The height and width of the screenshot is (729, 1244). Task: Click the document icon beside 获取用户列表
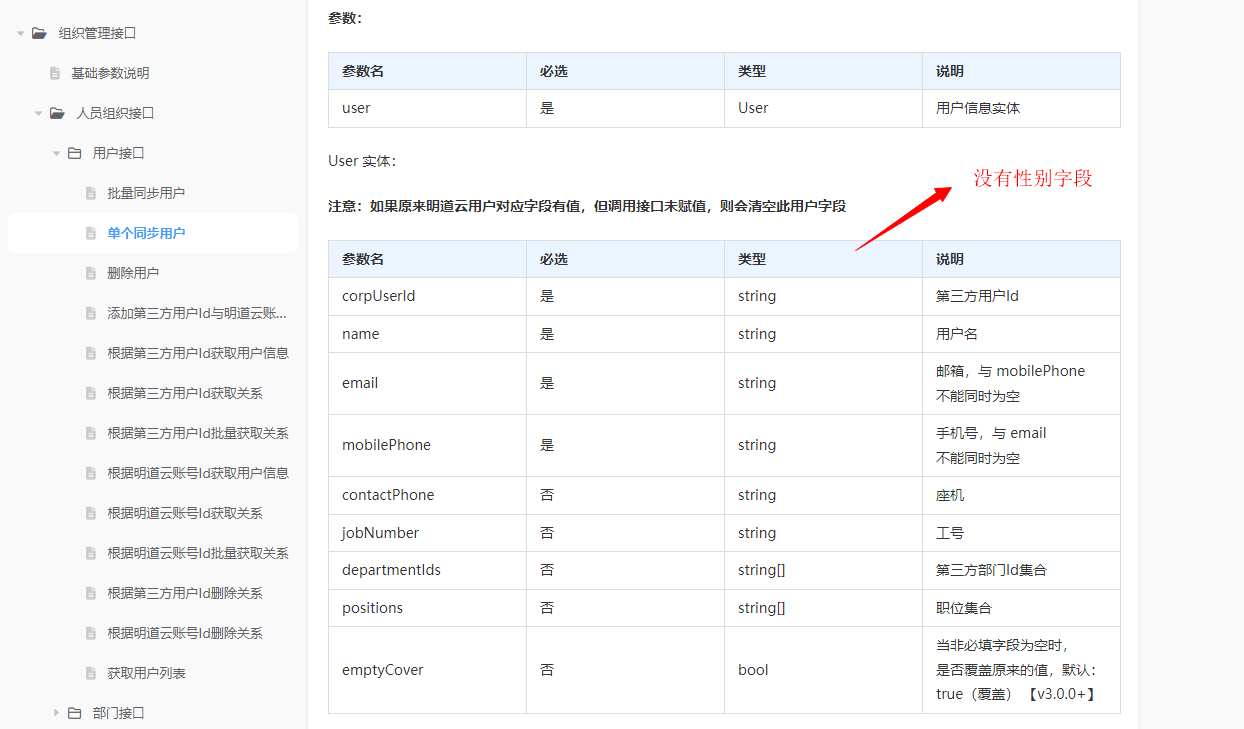(91, 673)
